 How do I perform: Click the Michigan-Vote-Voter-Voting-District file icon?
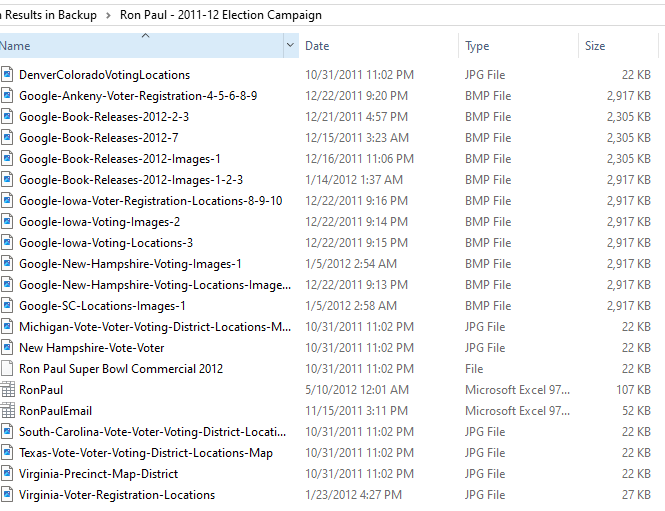point(6,327)
